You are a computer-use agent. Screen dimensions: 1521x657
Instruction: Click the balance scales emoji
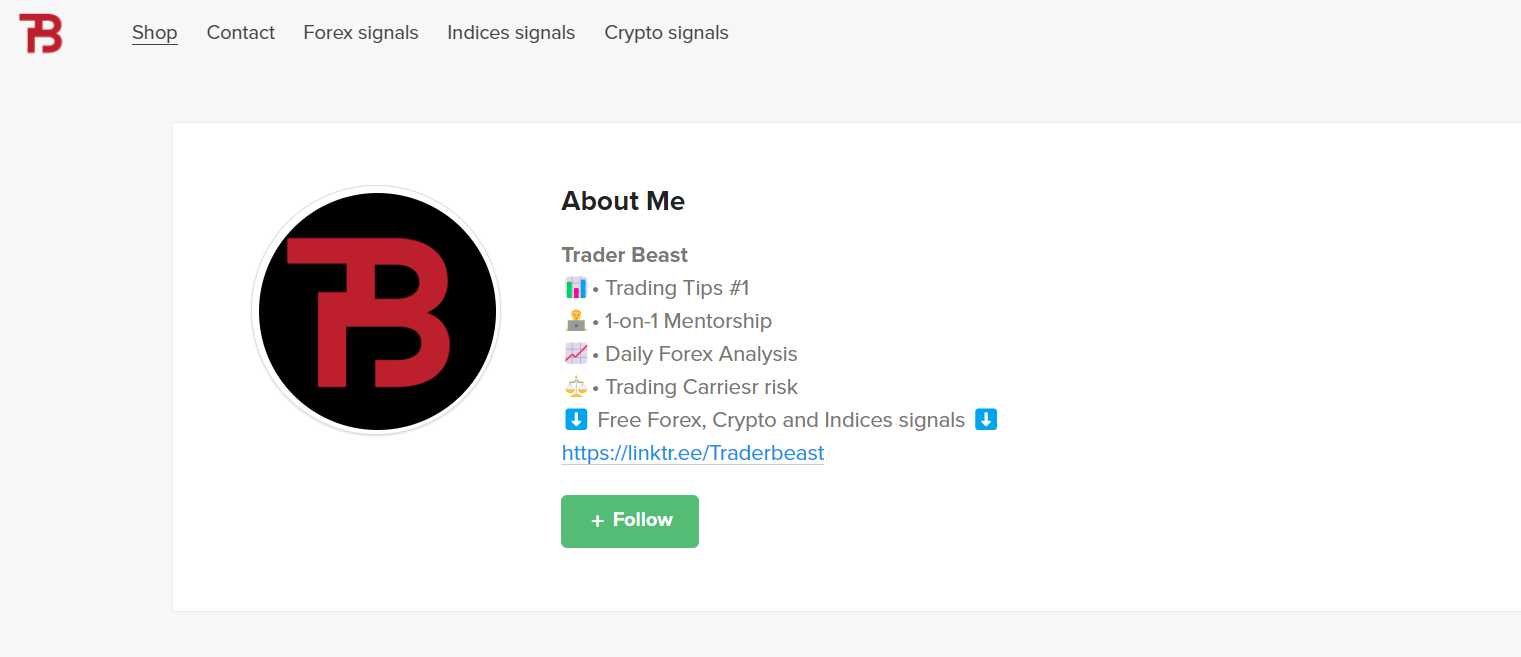575,387
